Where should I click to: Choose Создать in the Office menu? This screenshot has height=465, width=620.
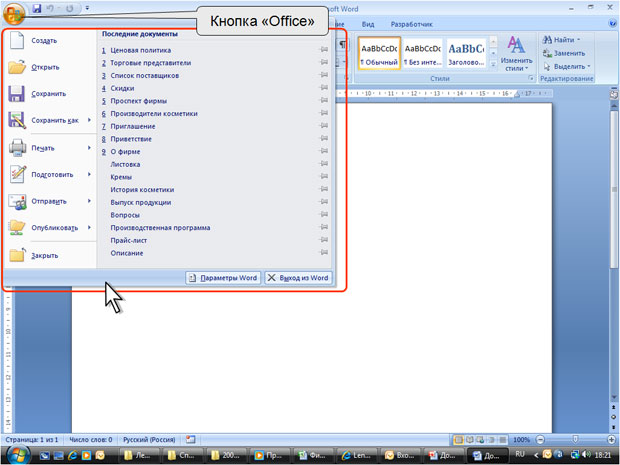coord(51,41)
